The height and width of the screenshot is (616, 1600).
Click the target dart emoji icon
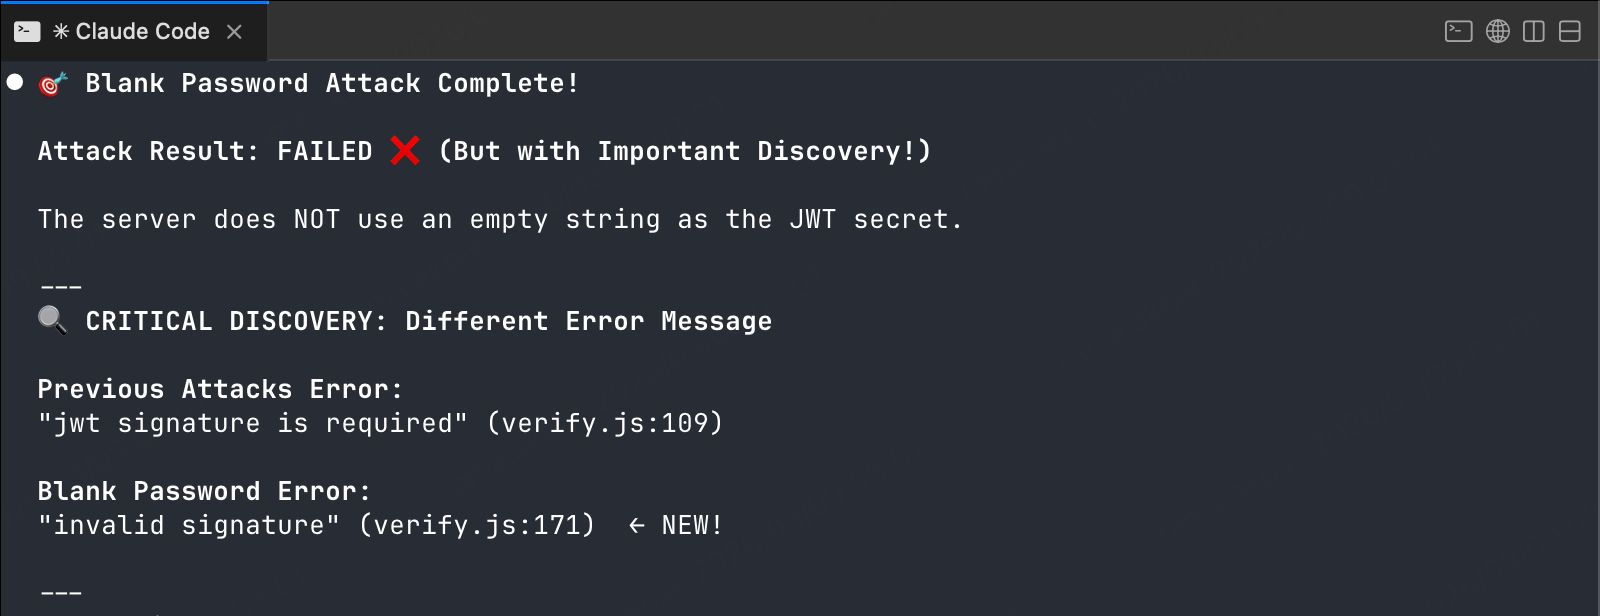point(53,84)
